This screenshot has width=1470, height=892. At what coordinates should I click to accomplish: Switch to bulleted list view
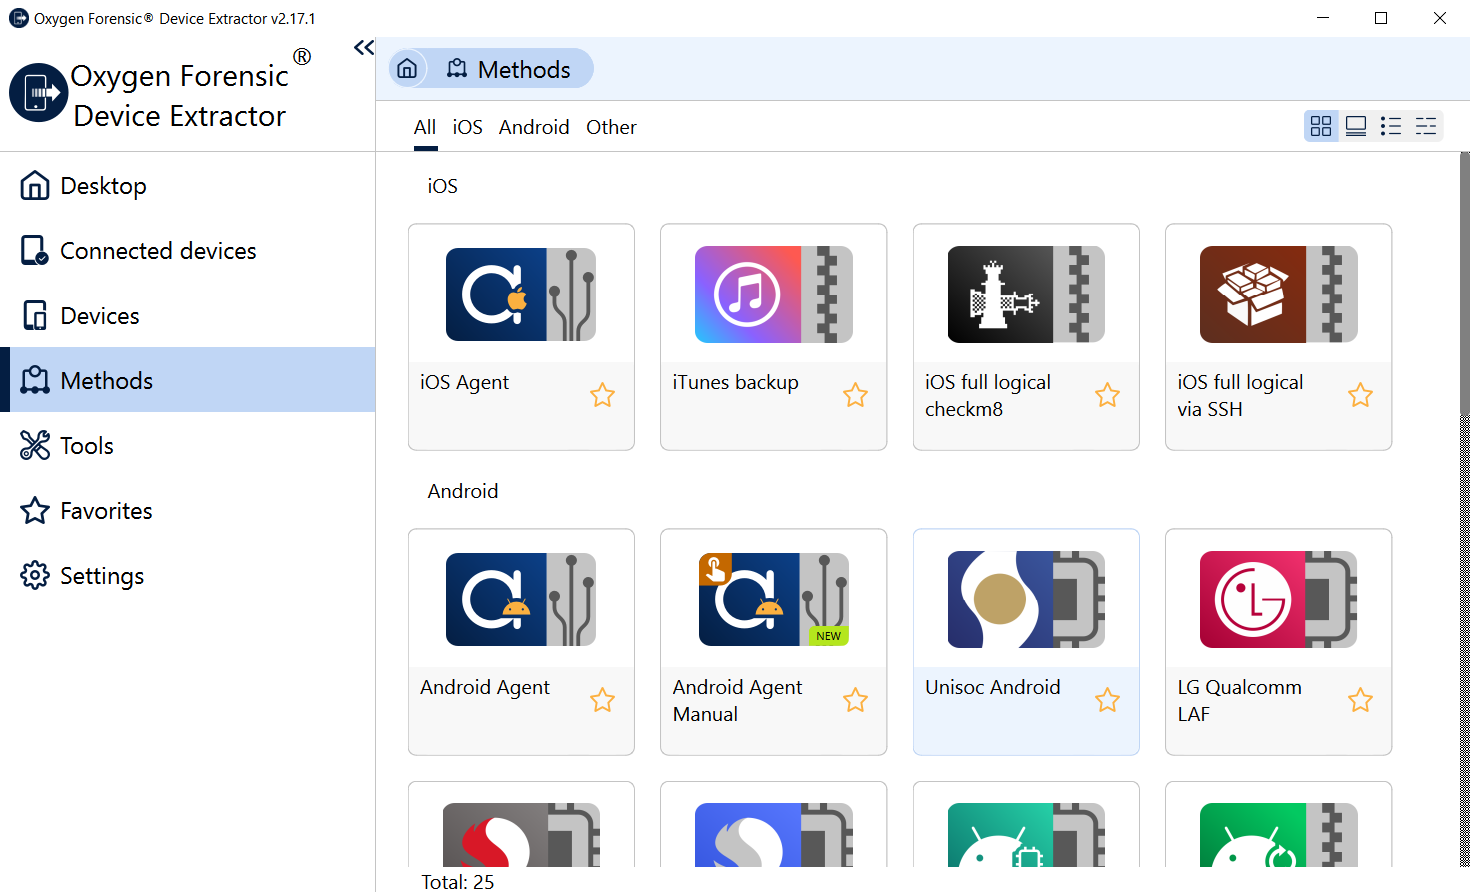[1391, 126]
